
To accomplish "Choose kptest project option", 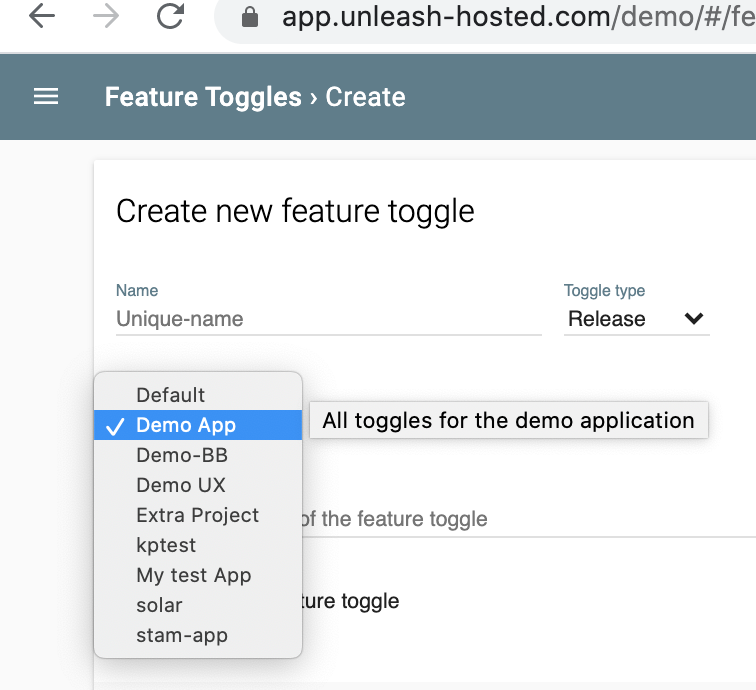I will pos(166,545).
